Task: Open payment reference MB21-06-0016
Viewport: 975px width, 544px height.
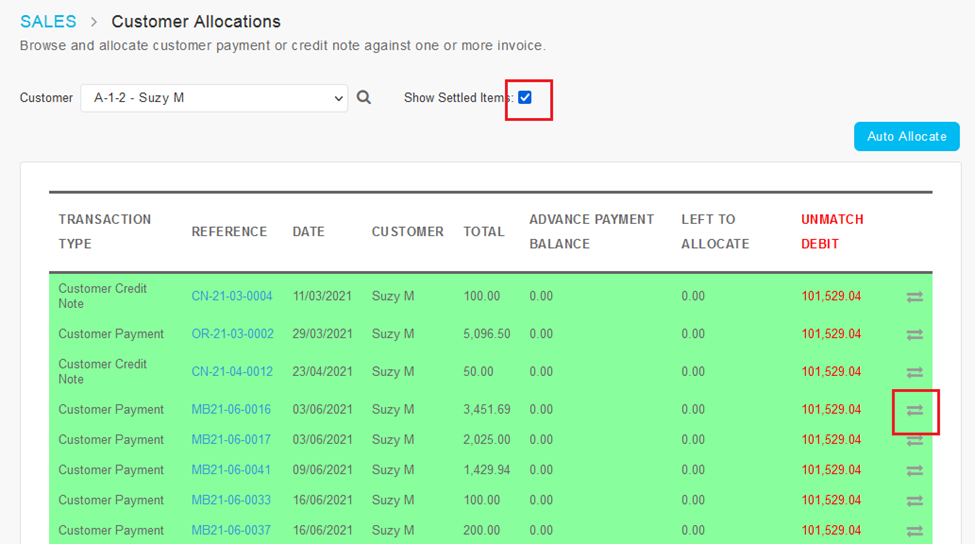Action: pyautogui.click(x=231, y=410)
